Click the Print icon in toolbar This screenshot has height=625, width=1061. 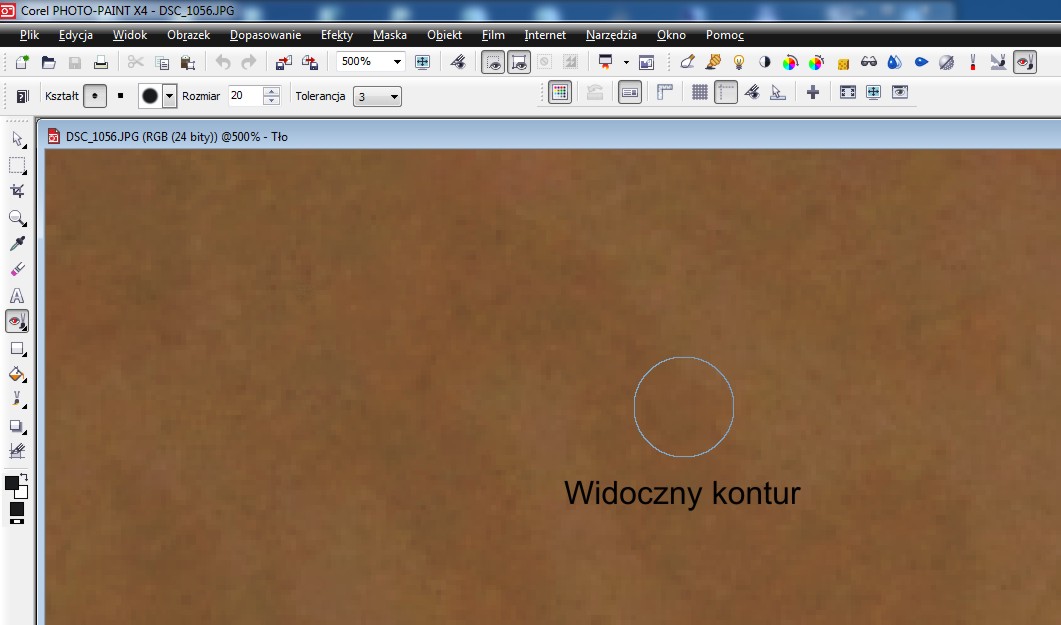click(100, 62)
